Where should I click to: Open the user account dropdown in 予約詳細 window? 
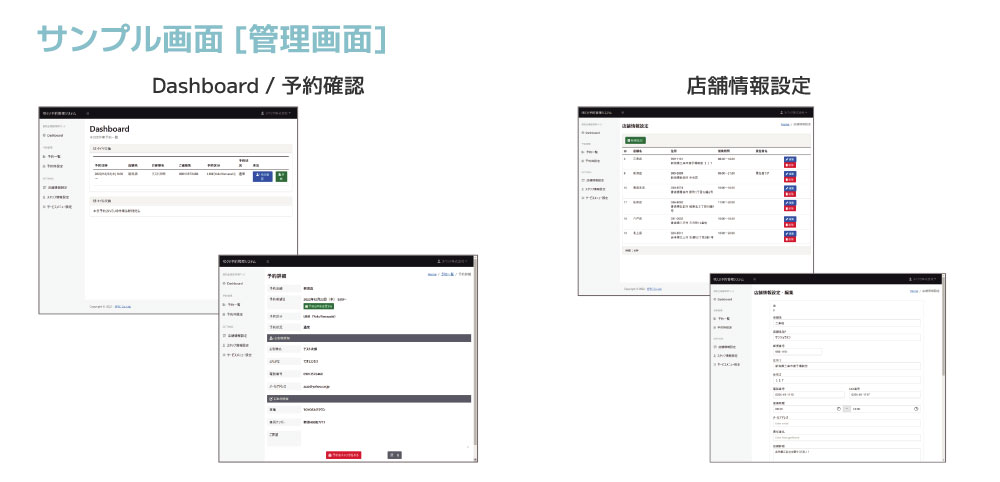[452, 260]
